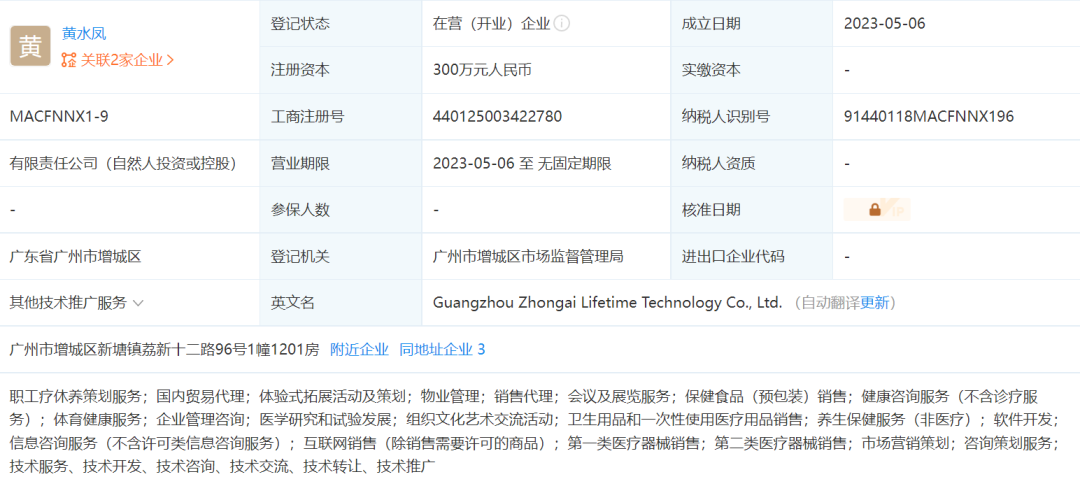Click the 成立日期 label cell

coord(751,23)
